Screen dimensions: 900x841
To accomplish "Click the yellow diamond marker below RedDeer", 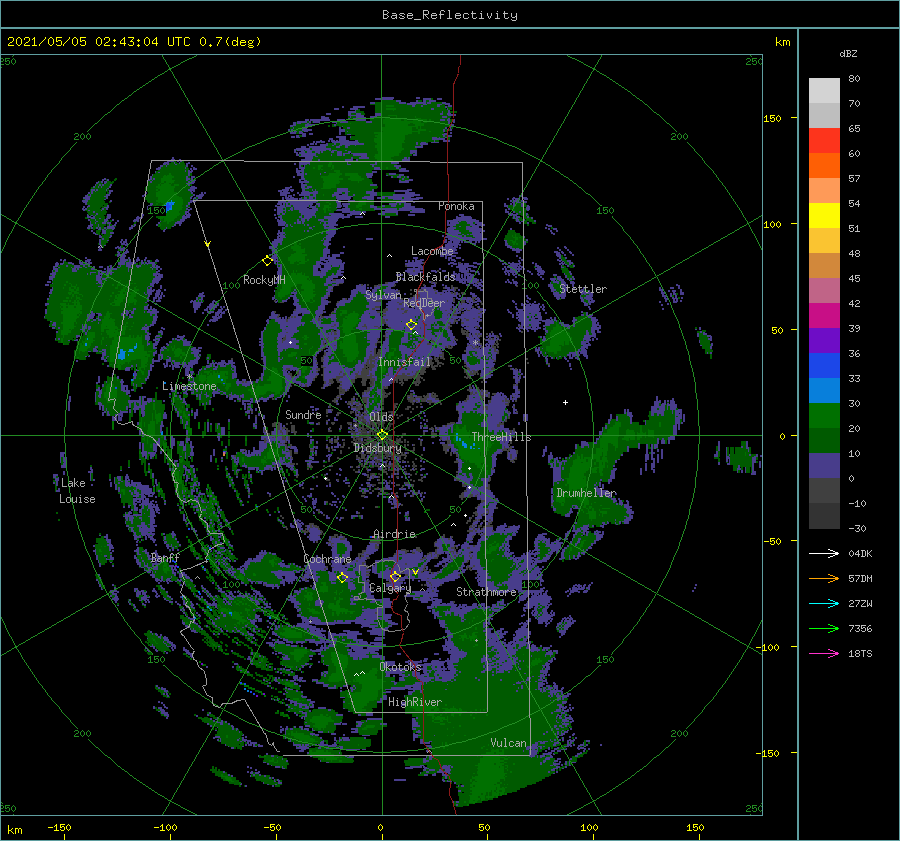I will [x=411, y=325].
